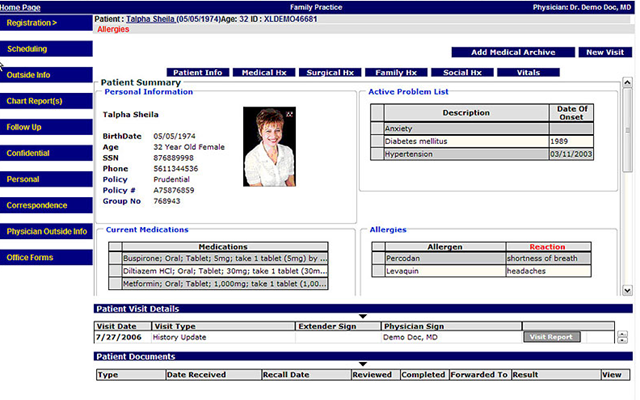Click the Buspirone medication entry
The height and width of the screenshot is (400, 640).
point(225,258)
